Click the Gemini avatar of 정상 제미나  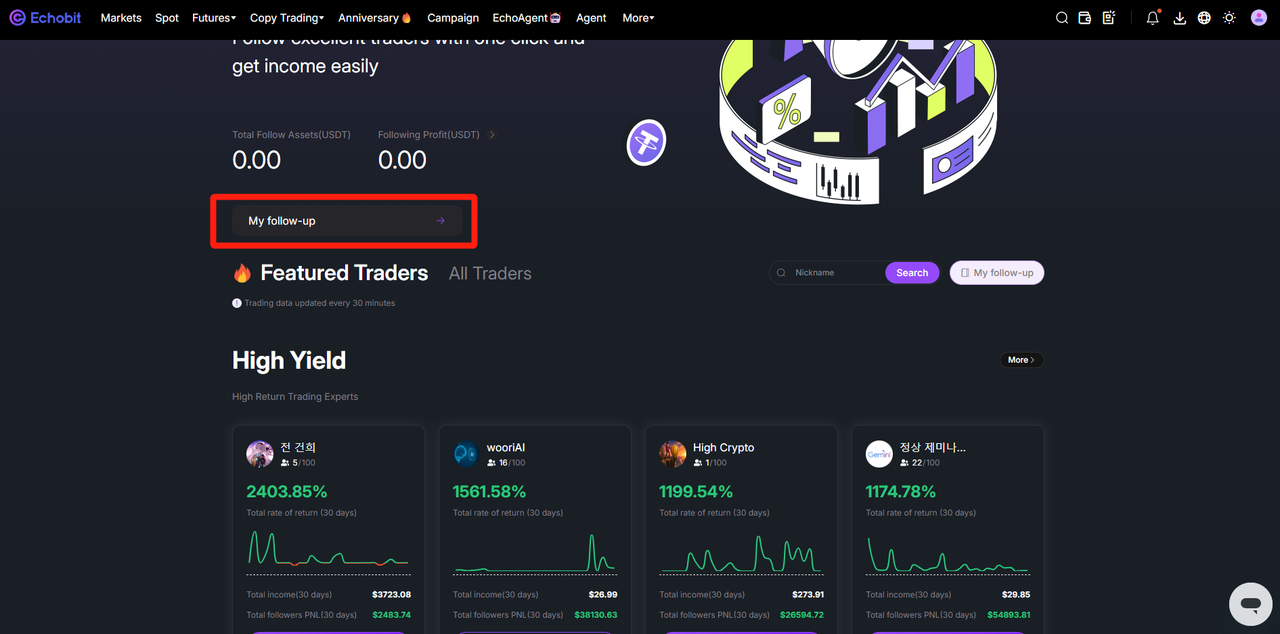879,454
